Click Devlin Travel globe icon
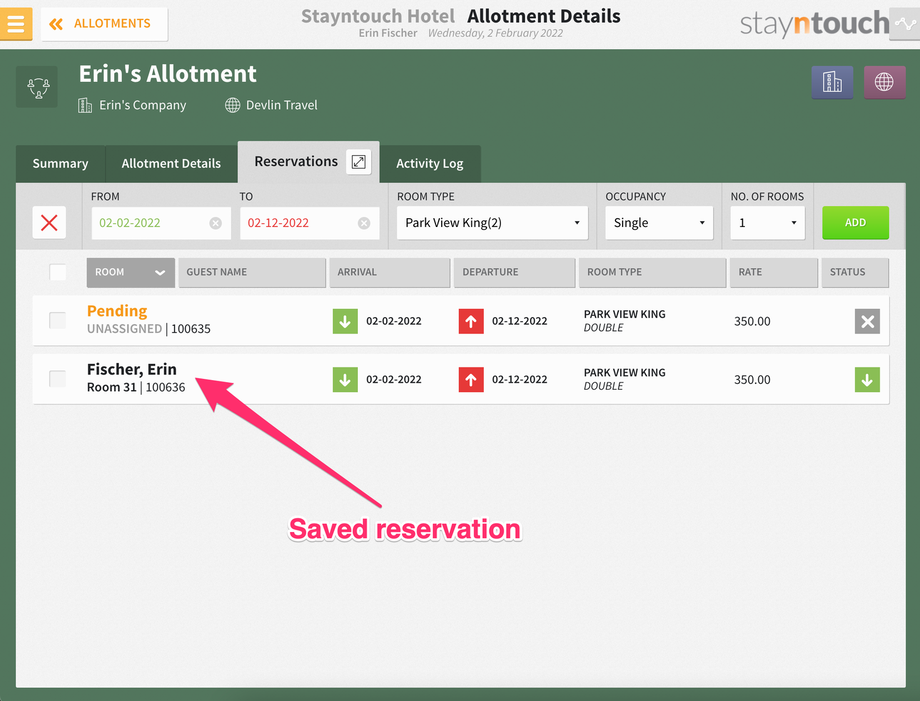 [232, 105]
